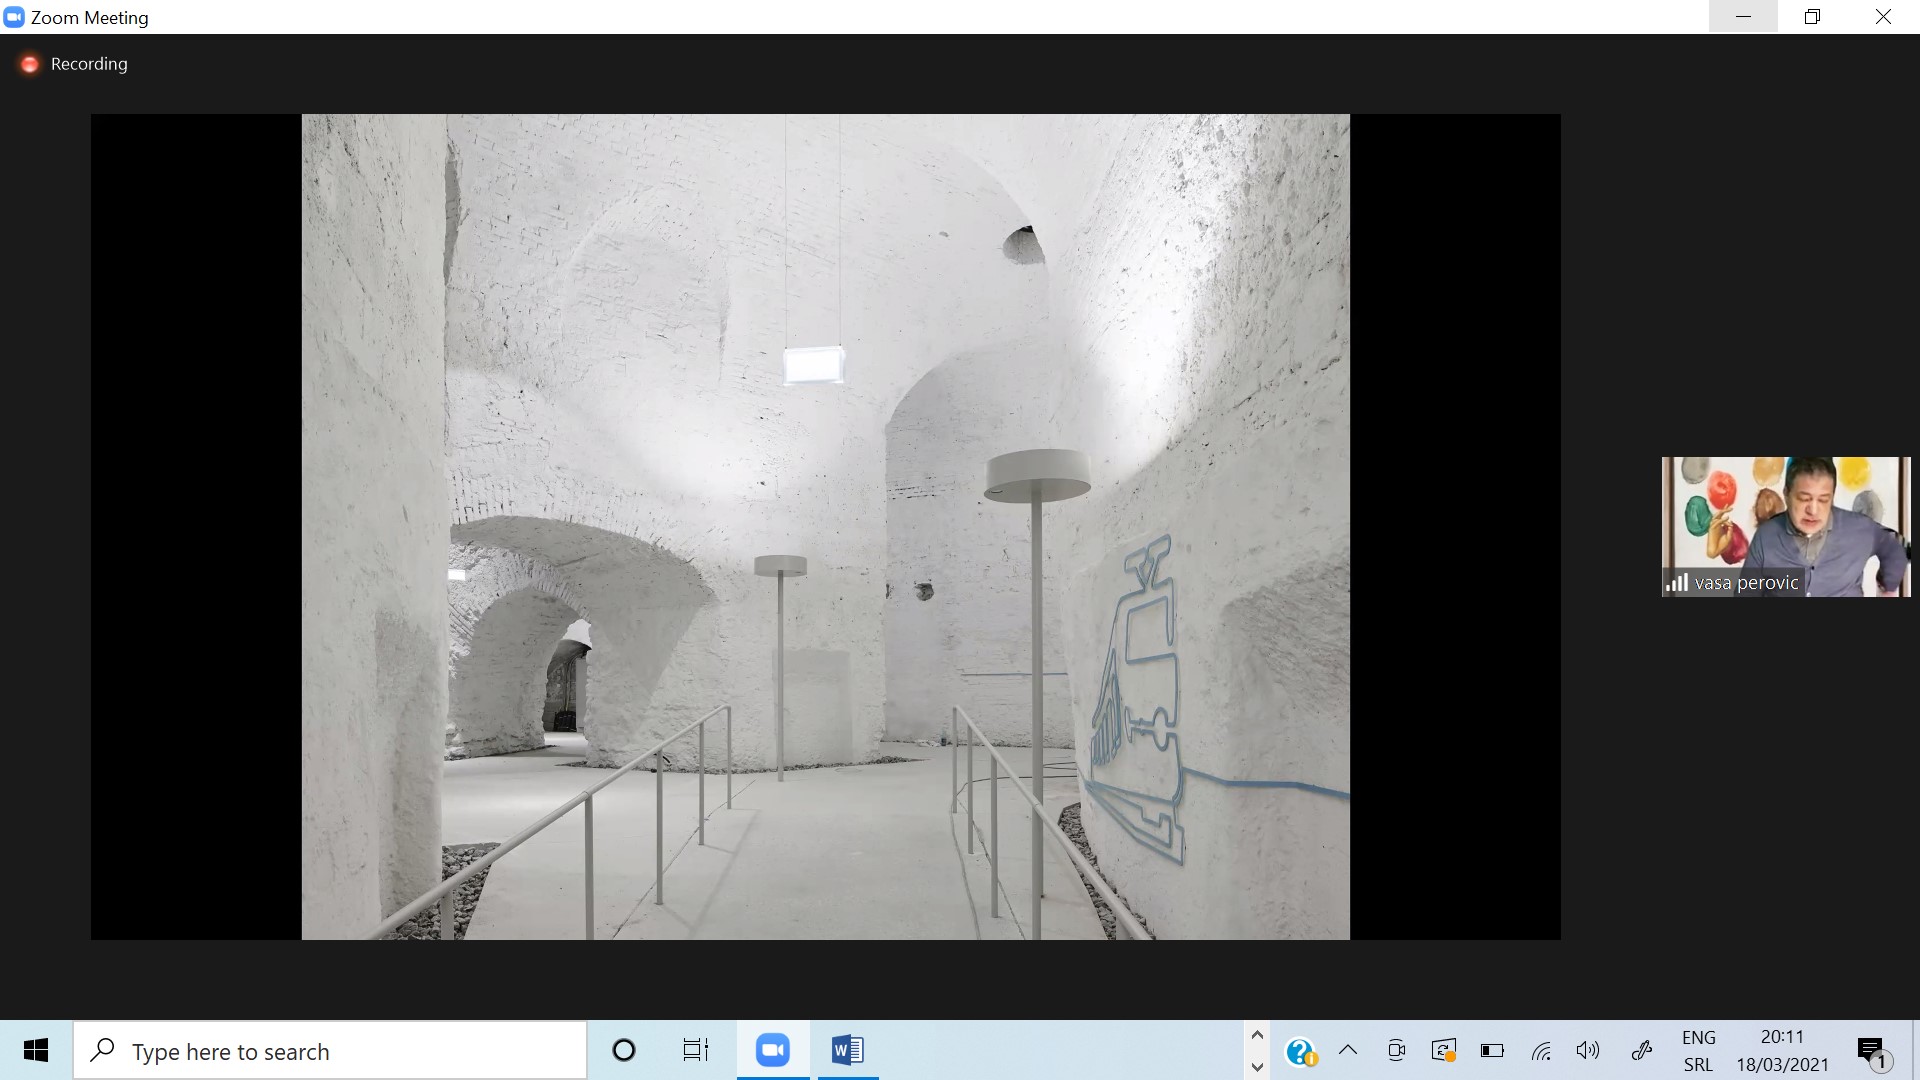Close the Zoom Meeting window
1920x1080 pixels.
[1883, 17]
